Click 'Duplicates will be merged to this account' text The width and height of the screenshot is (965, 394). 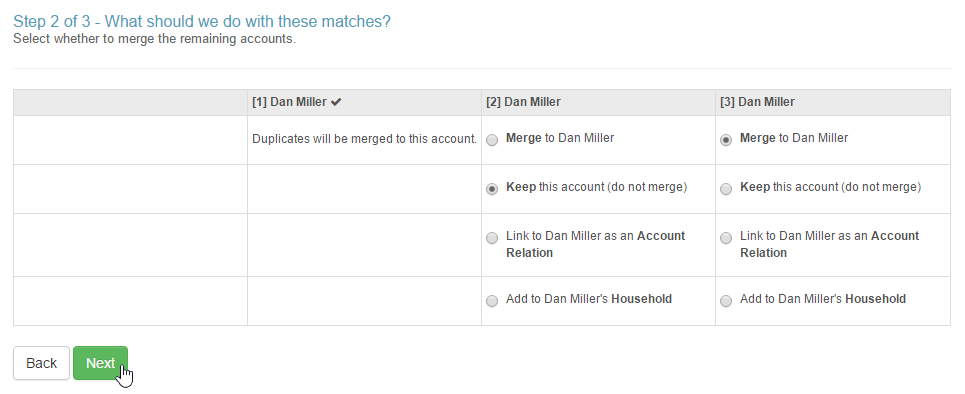(364, 139)
